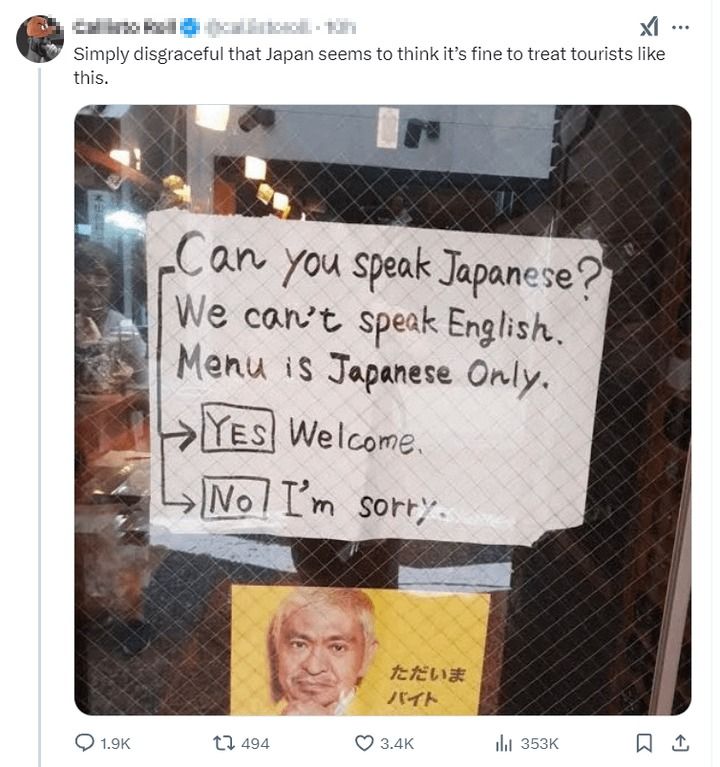Click the 494 reposts count
Screen dimensions: 720x767
(x=255, y=744)
